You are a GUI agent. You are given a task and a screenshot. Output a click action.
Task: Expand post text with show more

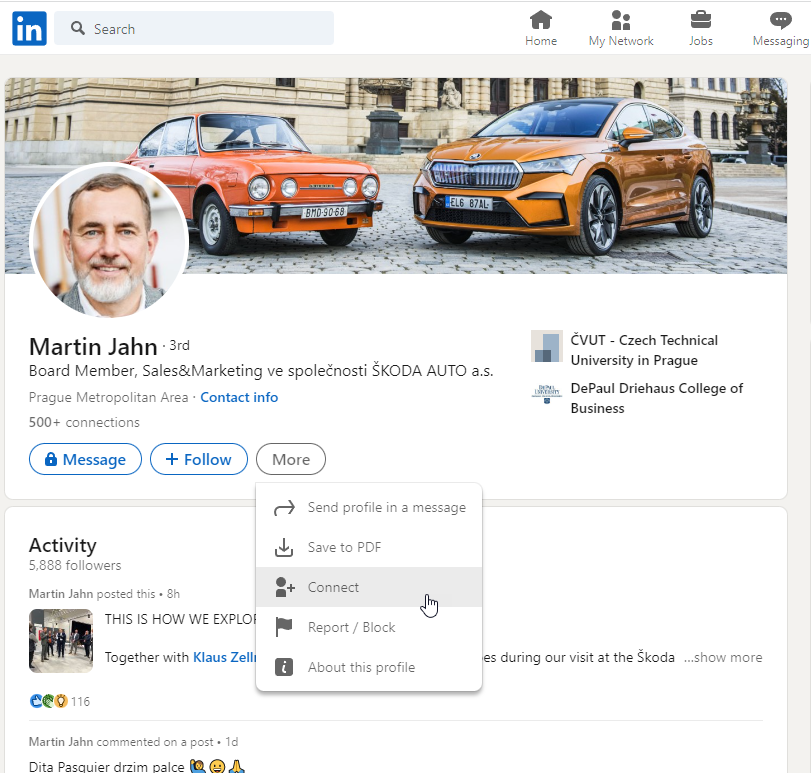pyautogui.click(x=722, y=657)
